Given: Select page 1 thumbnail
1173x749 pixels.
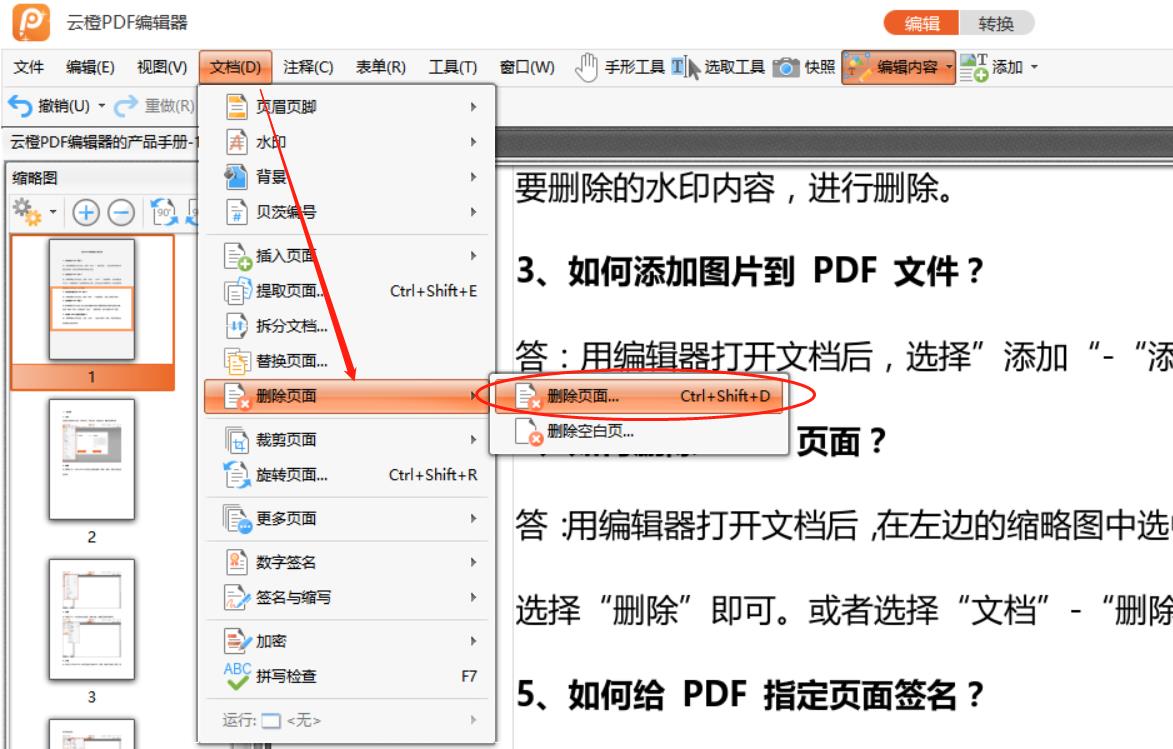Looking at the screenshot, I should tap(92, 300).
